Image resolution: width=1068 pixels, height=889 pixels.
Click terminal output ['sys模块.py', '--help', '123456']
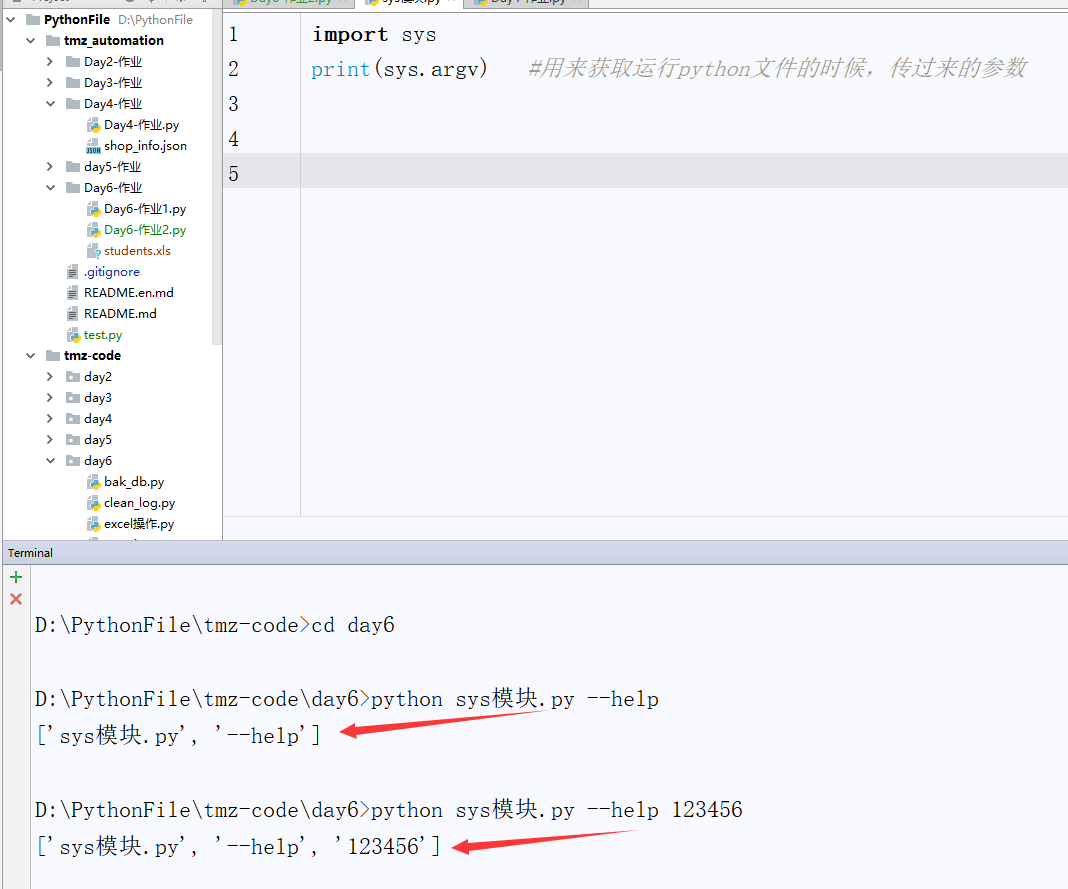[238, 847]
